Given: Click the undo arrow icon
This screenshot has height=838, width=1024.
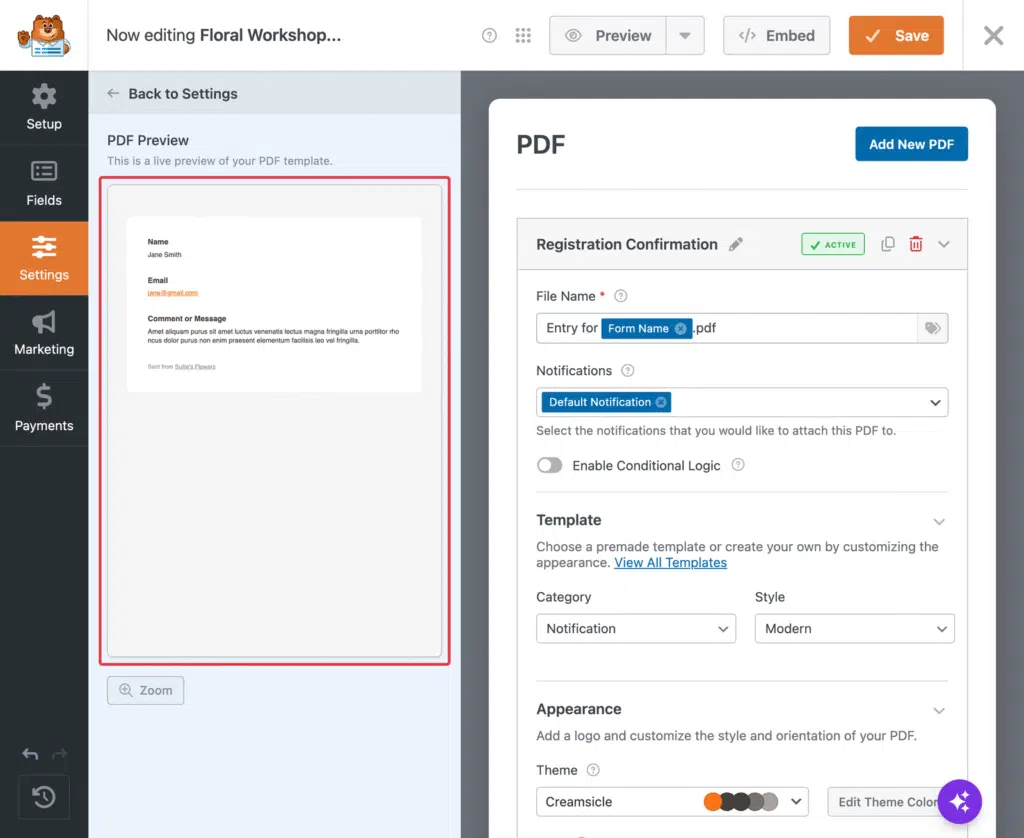Looking at the screenshot, I should [x=30, y=754].
